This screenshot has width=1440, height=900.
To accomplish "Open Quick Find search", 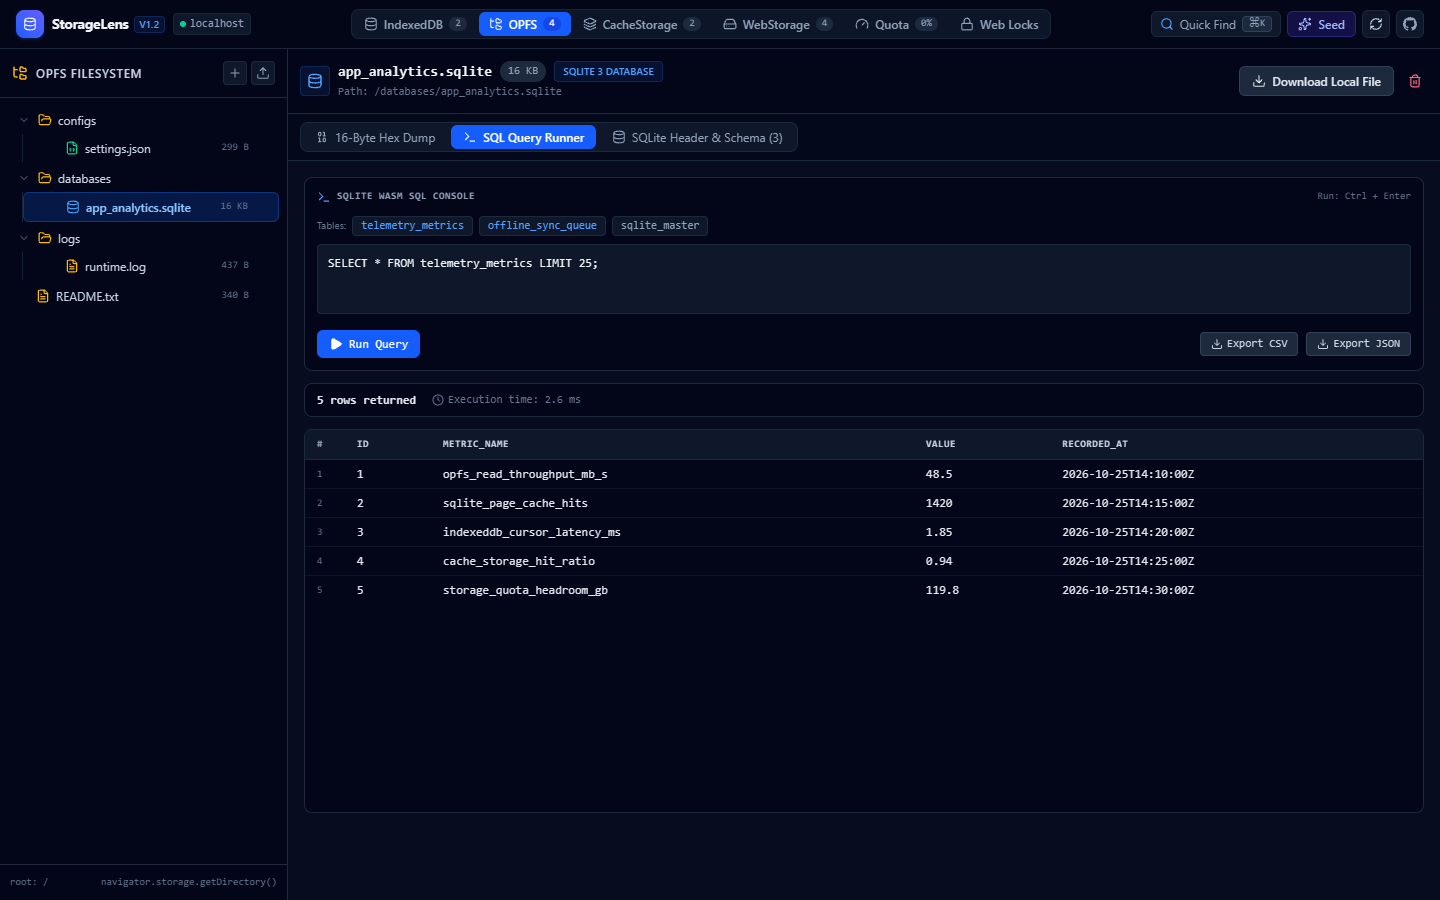I will pyautogui.click(x=1216, y=24).
